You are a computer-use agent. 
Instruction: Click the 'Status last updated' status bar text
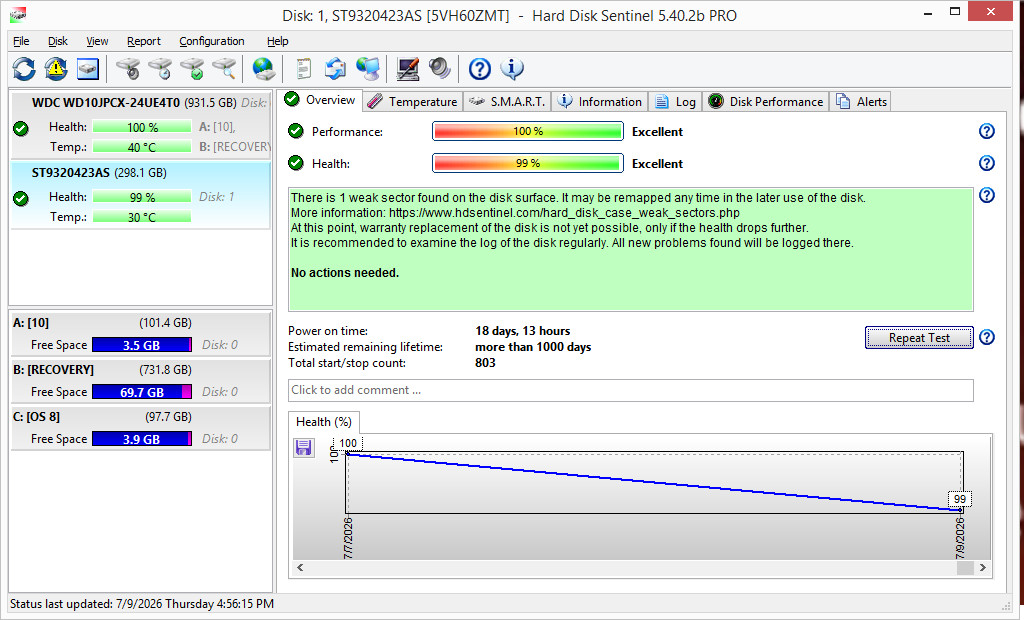[x=142, y=604]
